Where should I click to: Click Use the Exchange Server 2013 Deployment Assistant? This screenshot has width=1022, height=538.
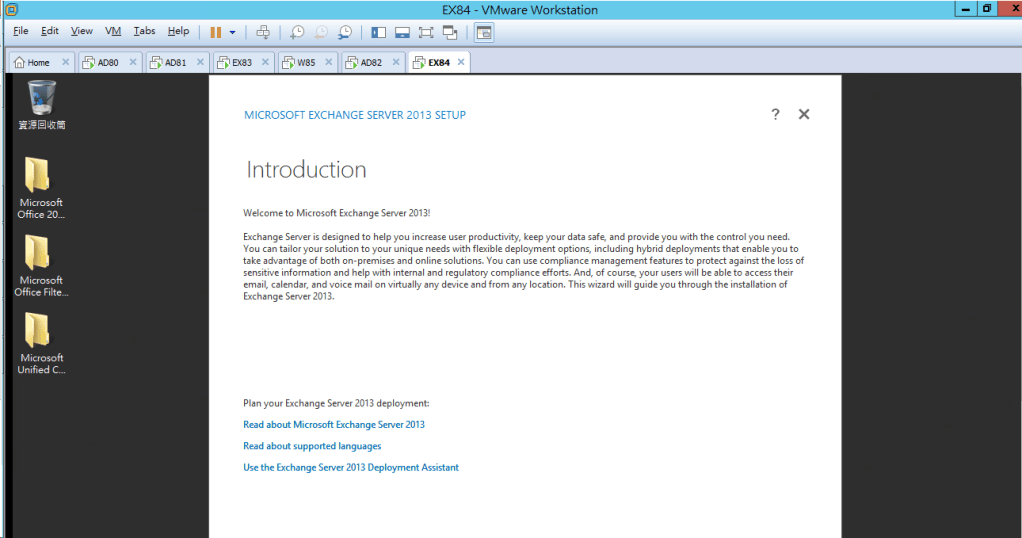point(351,467)
